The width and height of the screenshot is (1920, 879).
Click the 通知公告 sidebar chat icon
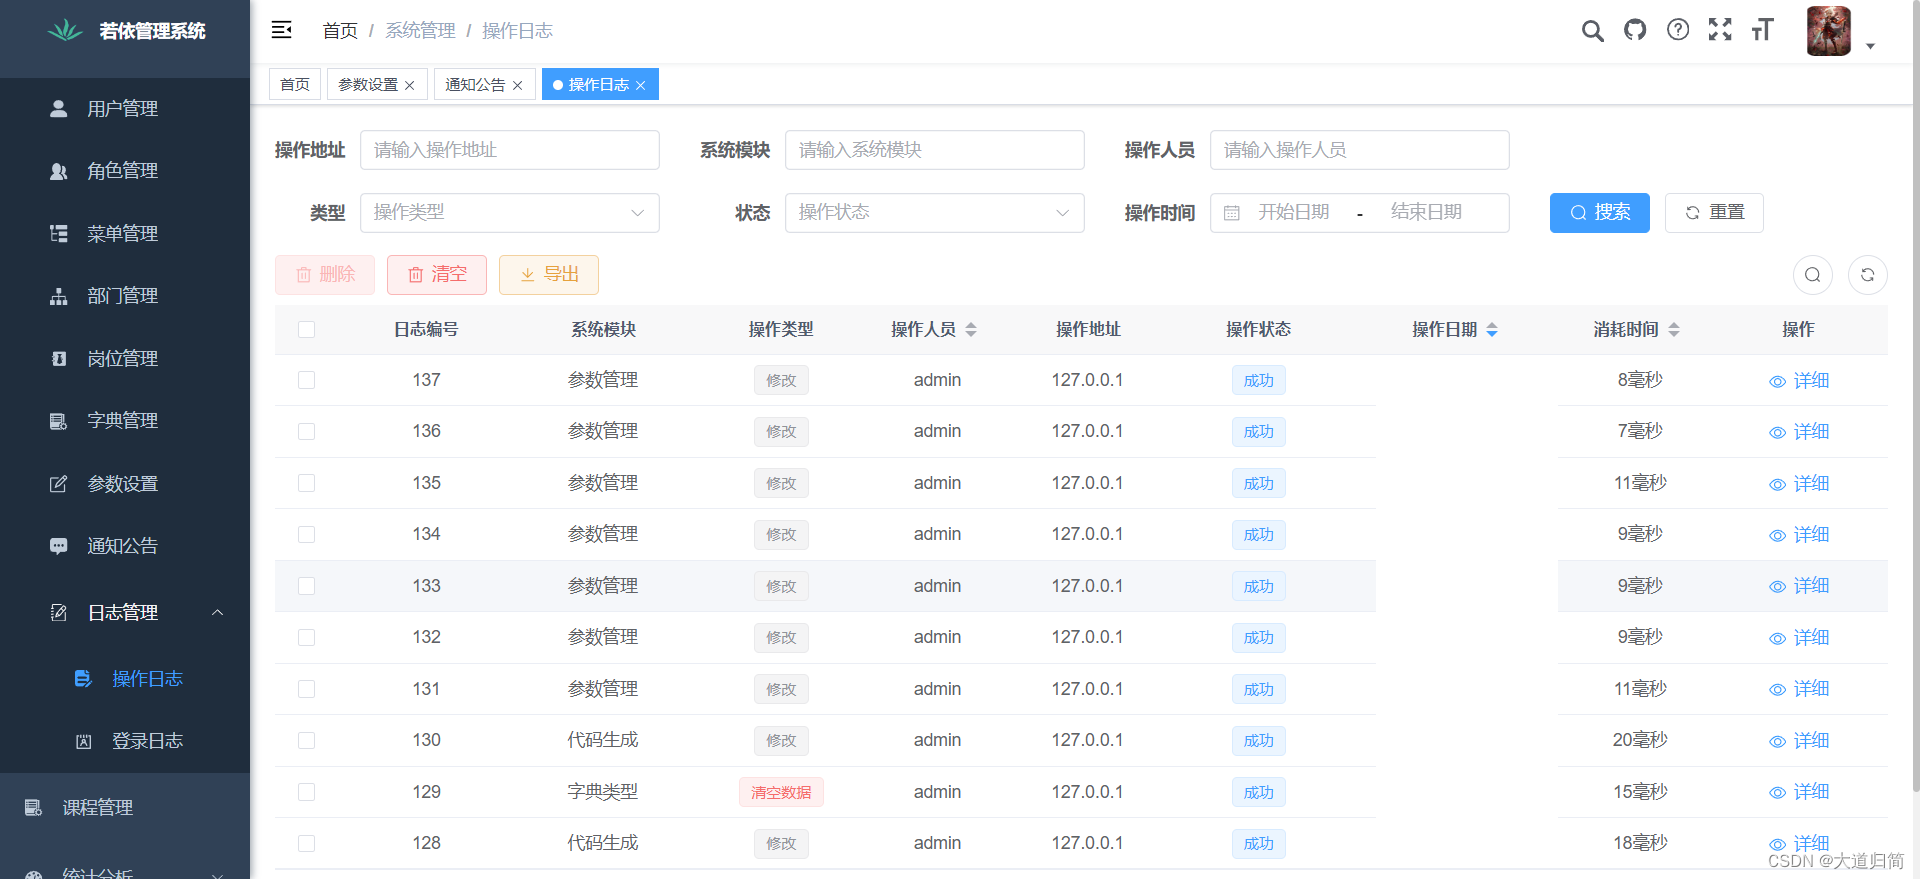[59, 546]
